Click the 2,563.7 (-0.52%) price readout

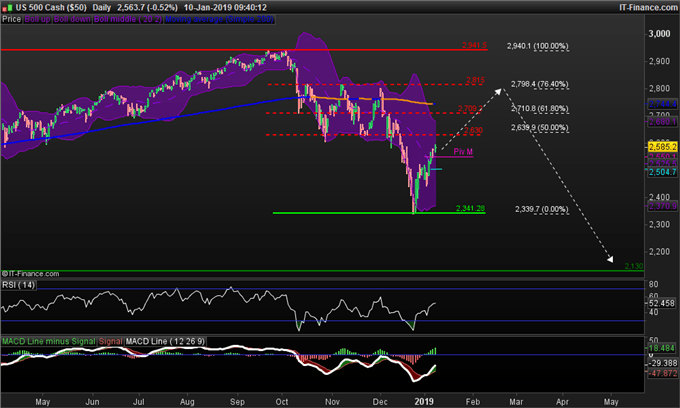pos(147,7)
